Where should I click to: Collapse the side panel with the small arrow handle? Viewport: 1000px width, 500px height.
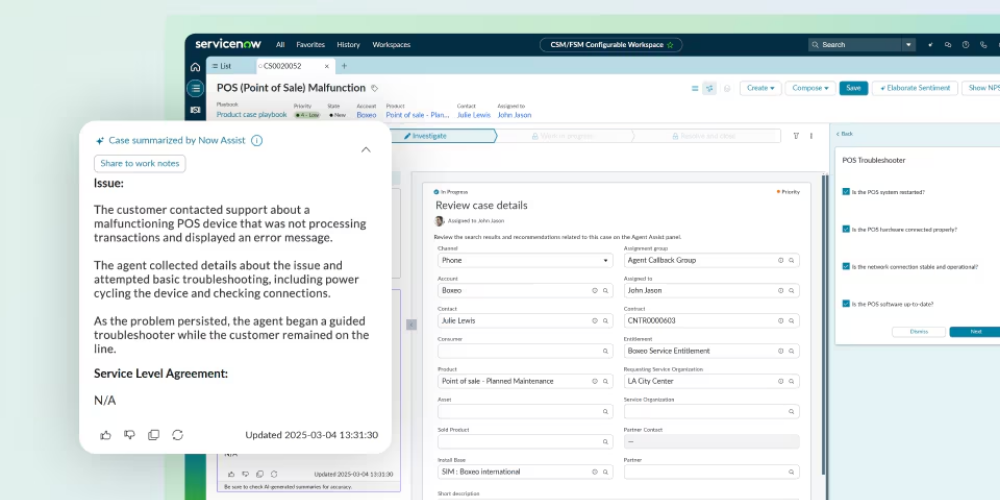[411, 325]
